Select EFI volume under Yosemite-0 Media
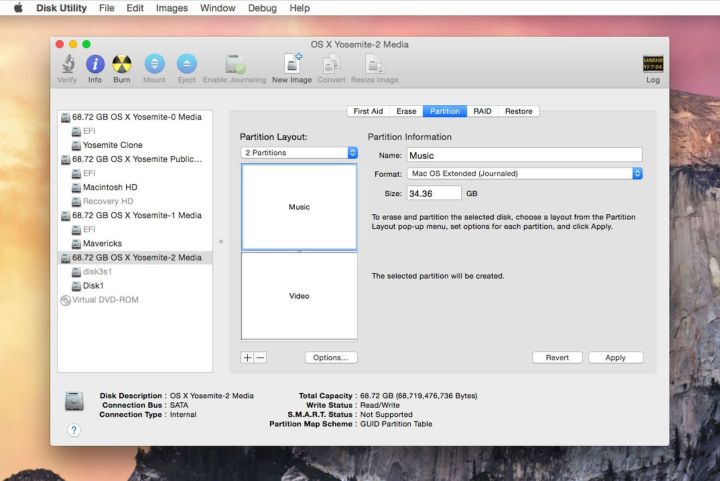 pyautogui.click(x=135, y=131)
